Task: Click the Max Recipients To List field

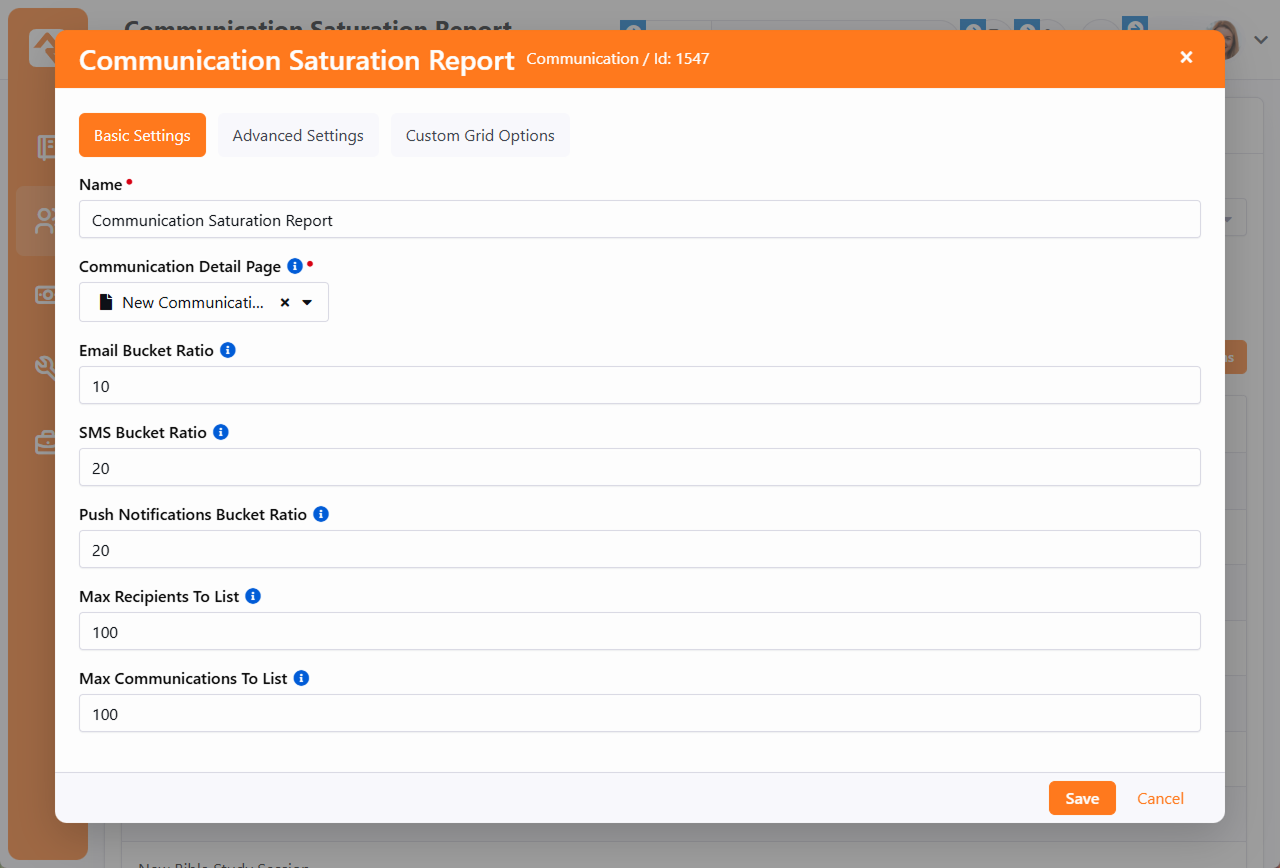Action: [x=640, y=631]
